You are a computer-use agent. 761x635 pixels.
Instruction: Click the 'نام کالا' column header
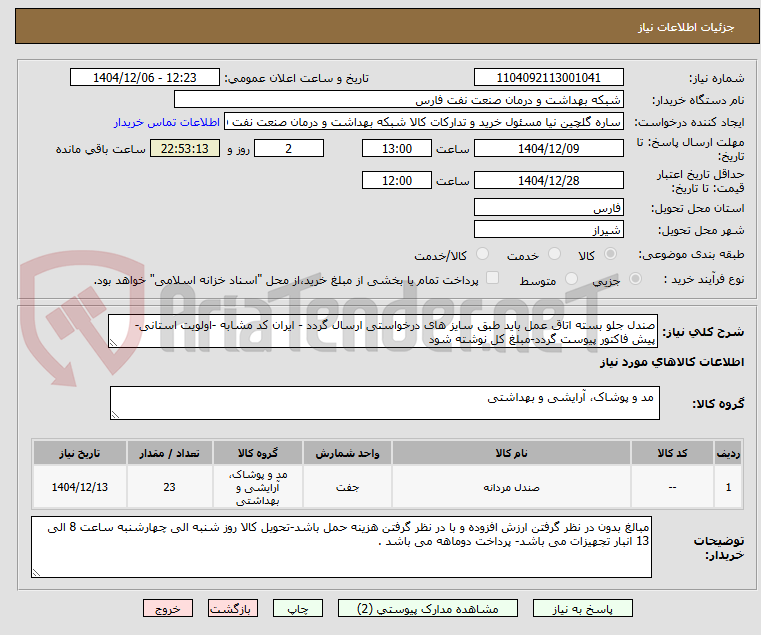click(511, 453)
